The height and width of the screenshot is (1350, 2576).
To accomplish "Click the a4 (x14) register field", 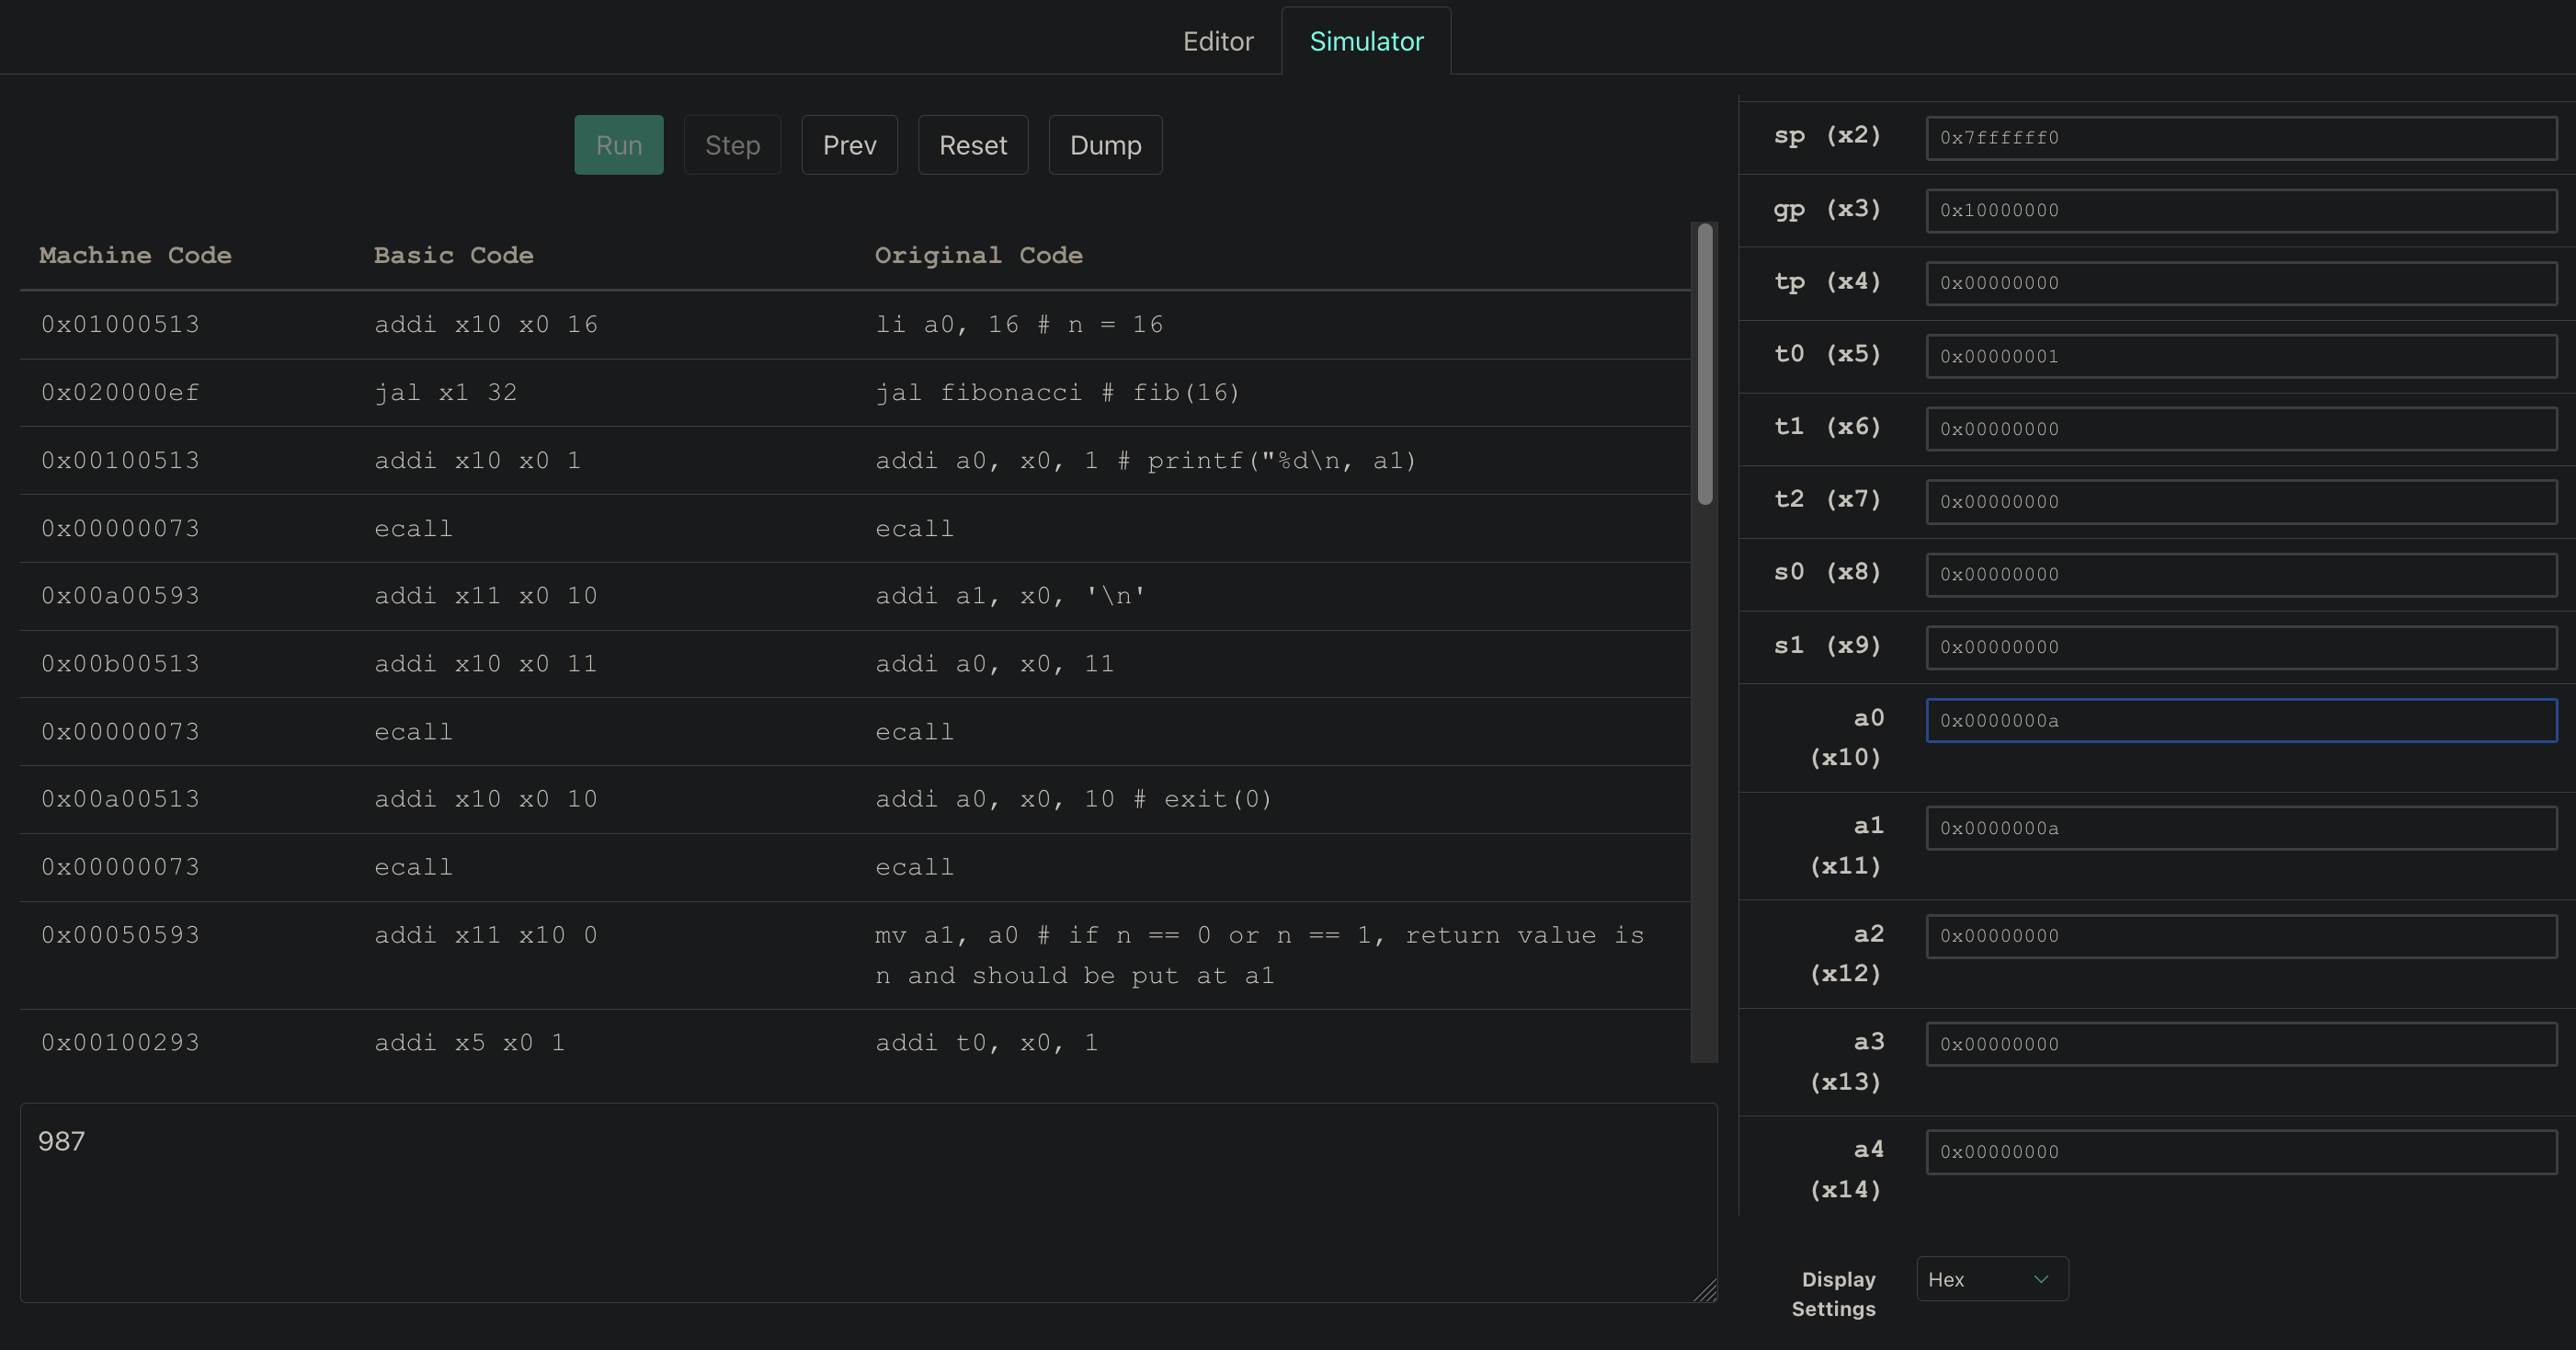I will pos(2240,1152).
